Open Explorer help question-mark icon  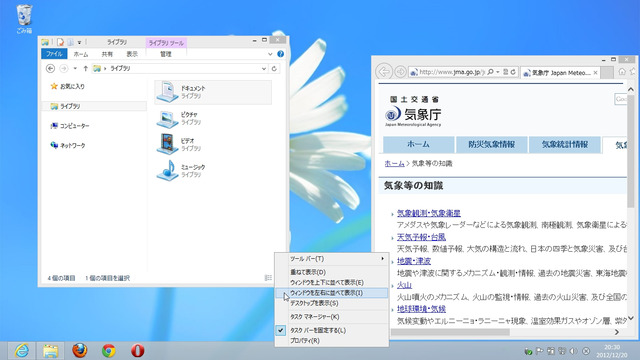(280, 54)
